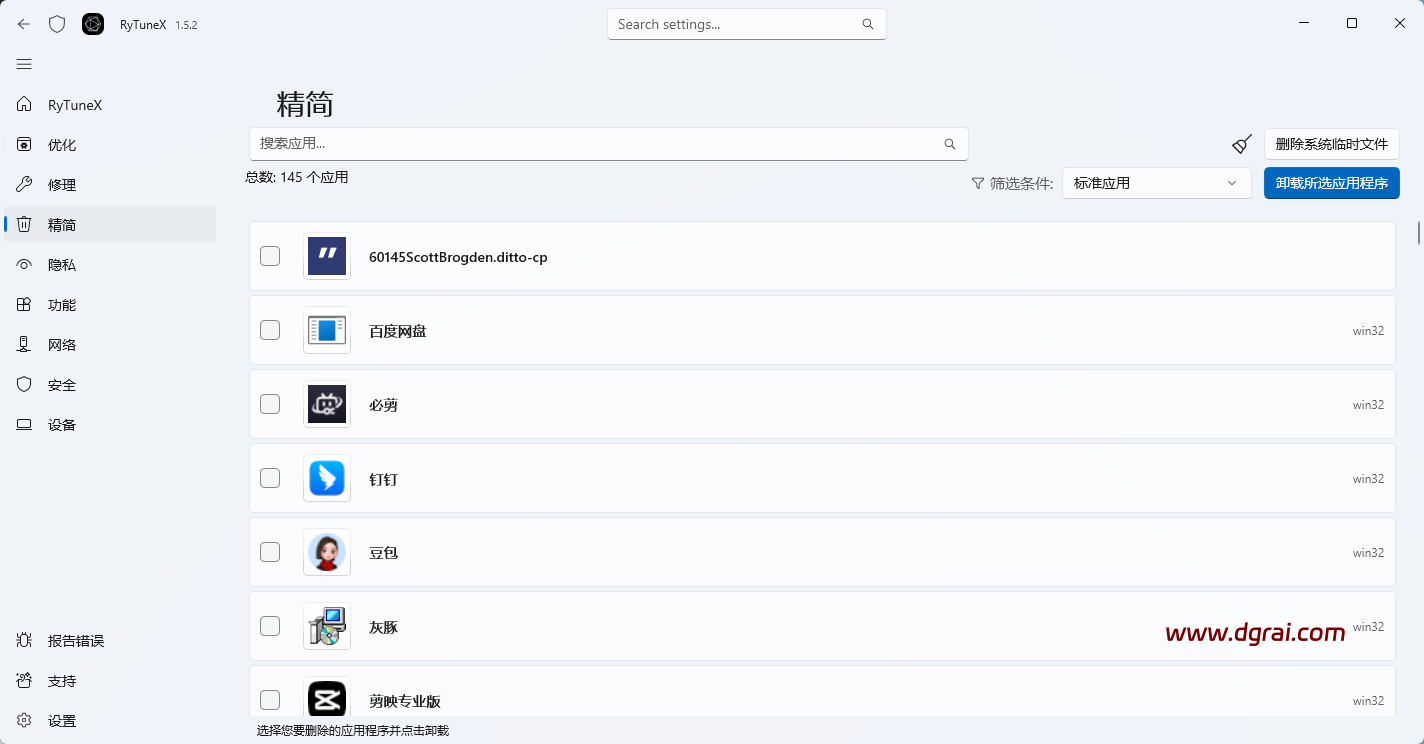Image resolution: width=1424 pixels, height=744 pixels.
Task: Select the 精简 sidebar item
Action: point(62,224)
